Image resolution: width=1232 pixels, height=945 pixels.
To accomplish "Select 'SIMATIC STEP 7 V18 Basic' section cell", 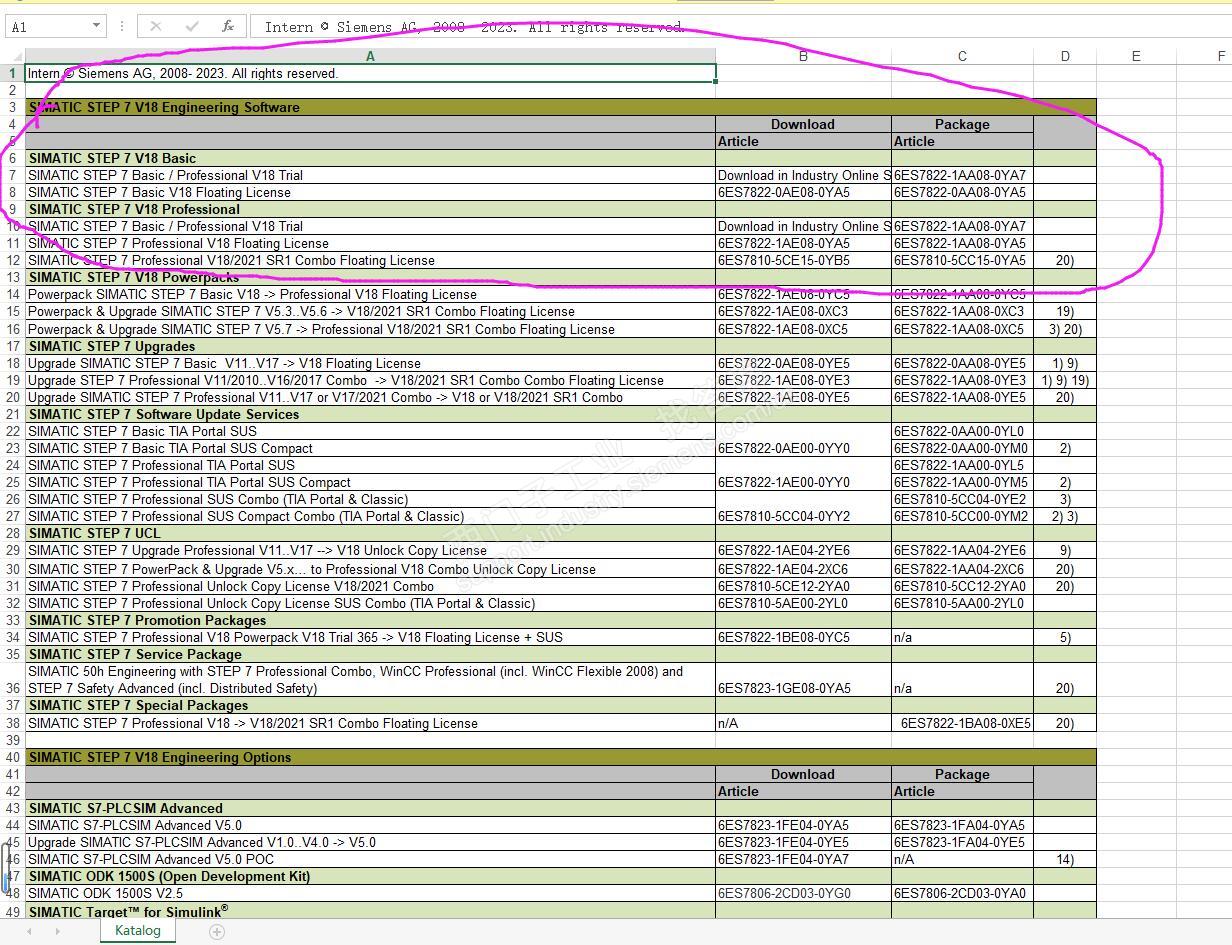I will tap(370, 158).
